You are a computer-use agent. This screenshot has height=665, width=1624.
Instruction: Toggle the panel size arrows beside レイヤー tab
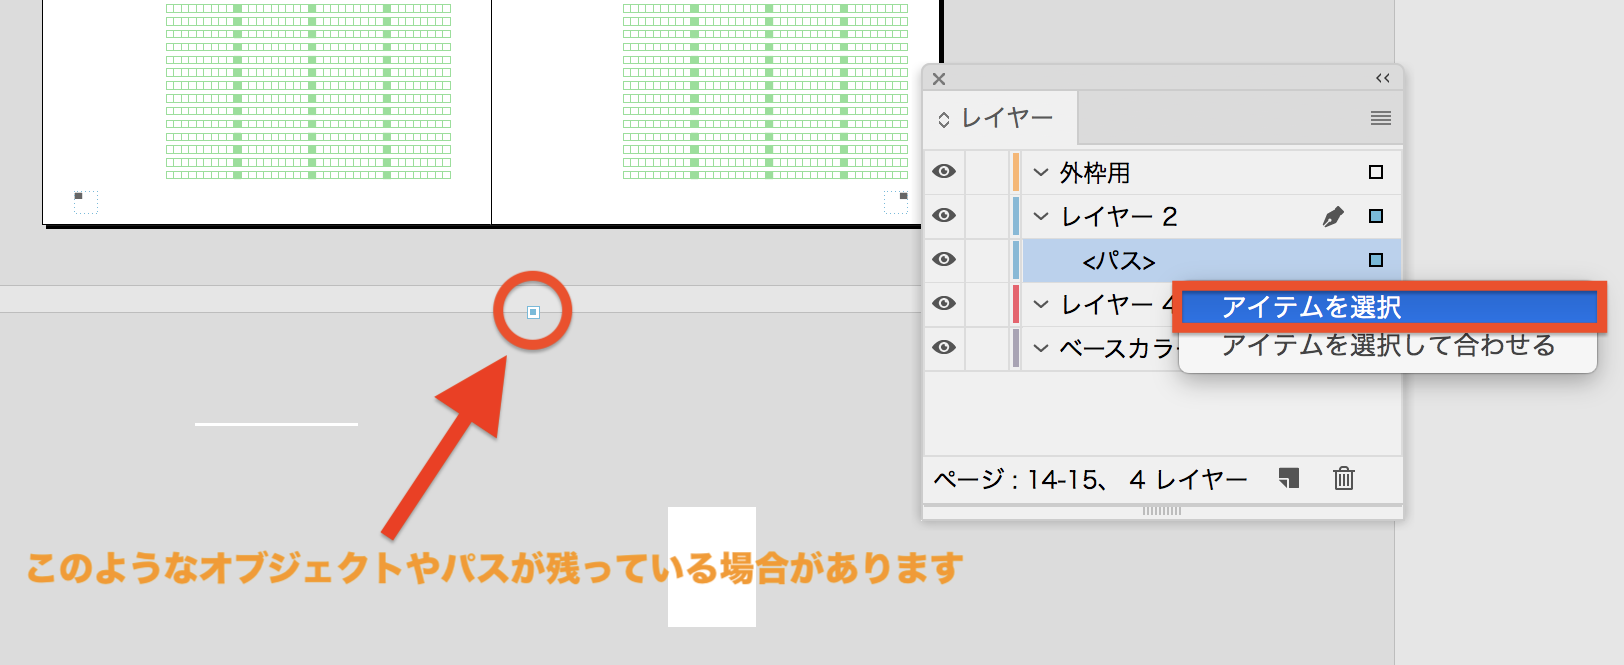(x=943, y=120)
